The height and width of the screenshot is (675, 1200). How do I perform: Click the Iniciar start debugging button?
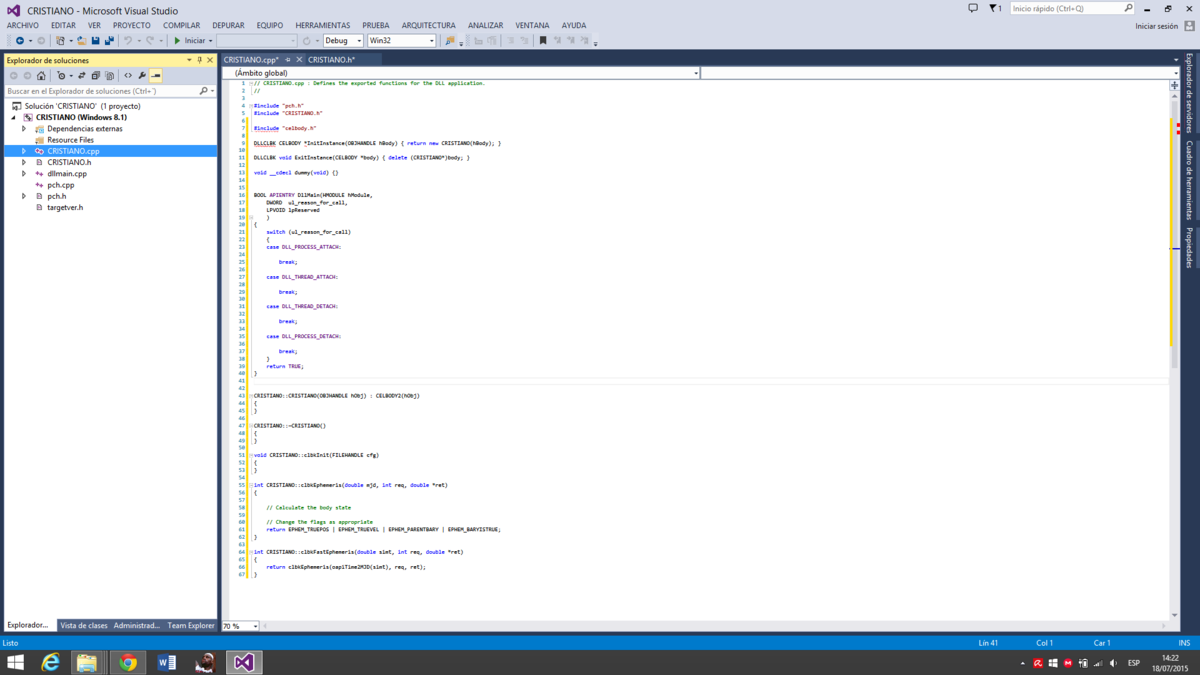(189, 41)
